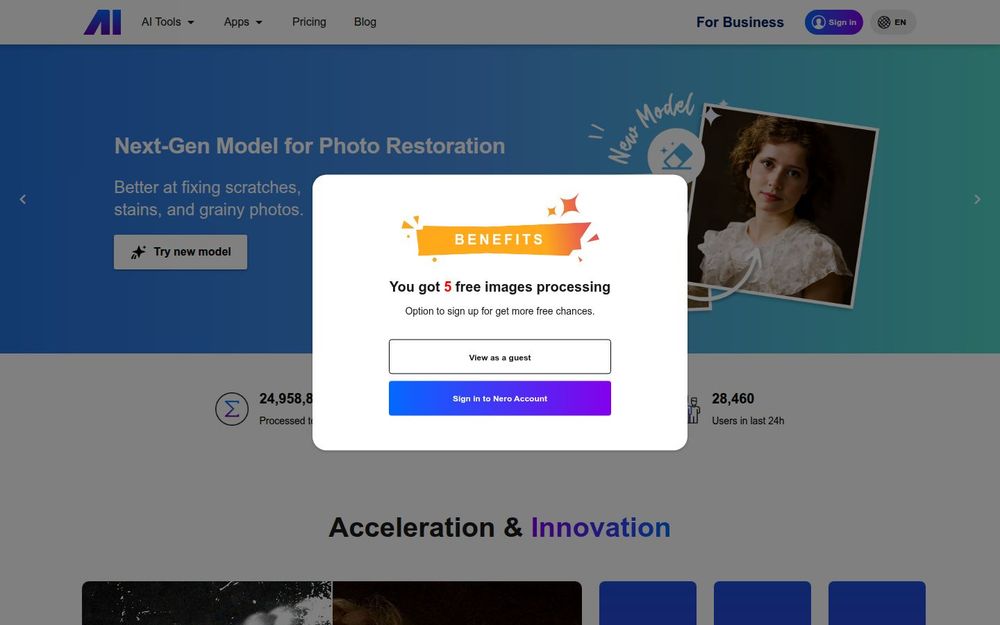
Task: Click the users-in-last-24h person icon
Action: 694,409
